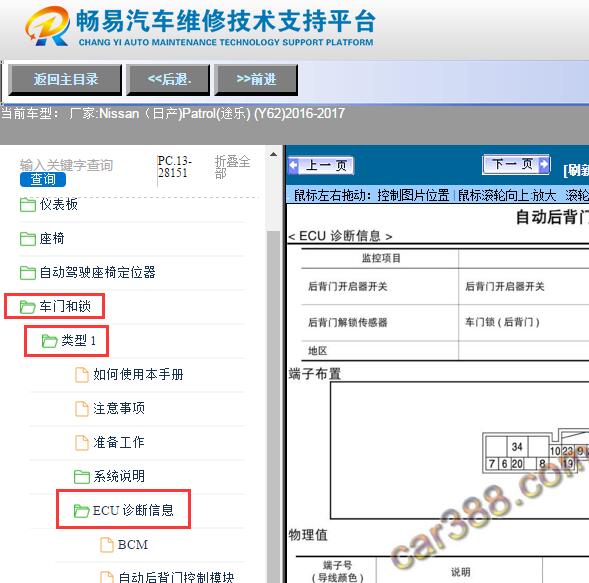
Task: Collapse the ECU 诊断信息 folder
Action: tap(133, 511)
